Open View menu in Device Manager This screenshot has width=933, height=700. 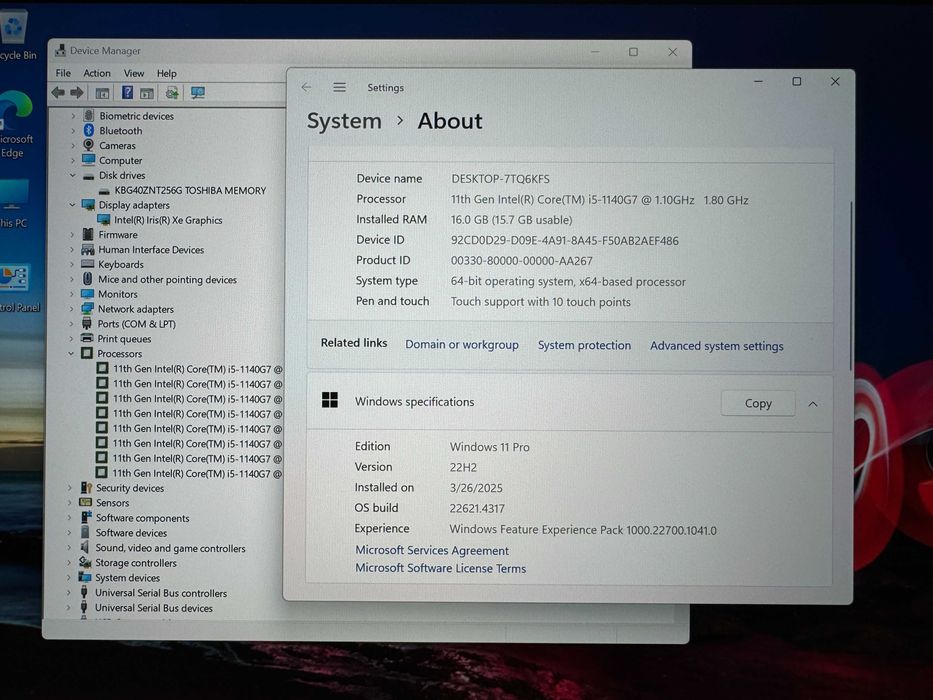pyautogui.click(x=134, y=73)
